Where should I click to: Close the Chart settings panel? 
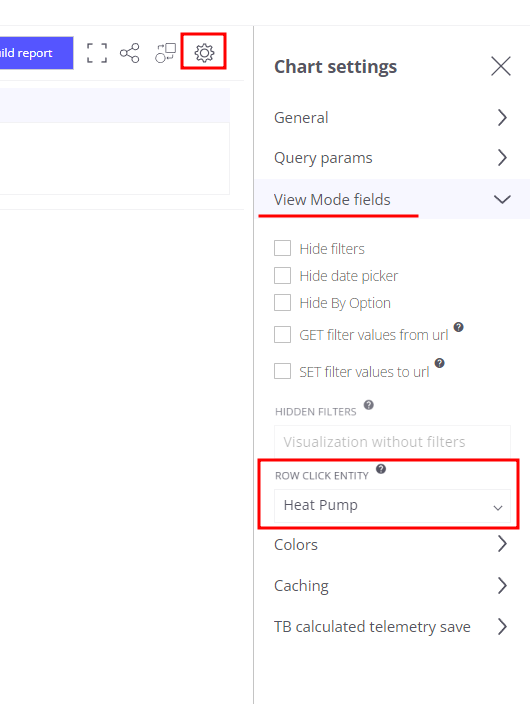click(x=501, y=66)
